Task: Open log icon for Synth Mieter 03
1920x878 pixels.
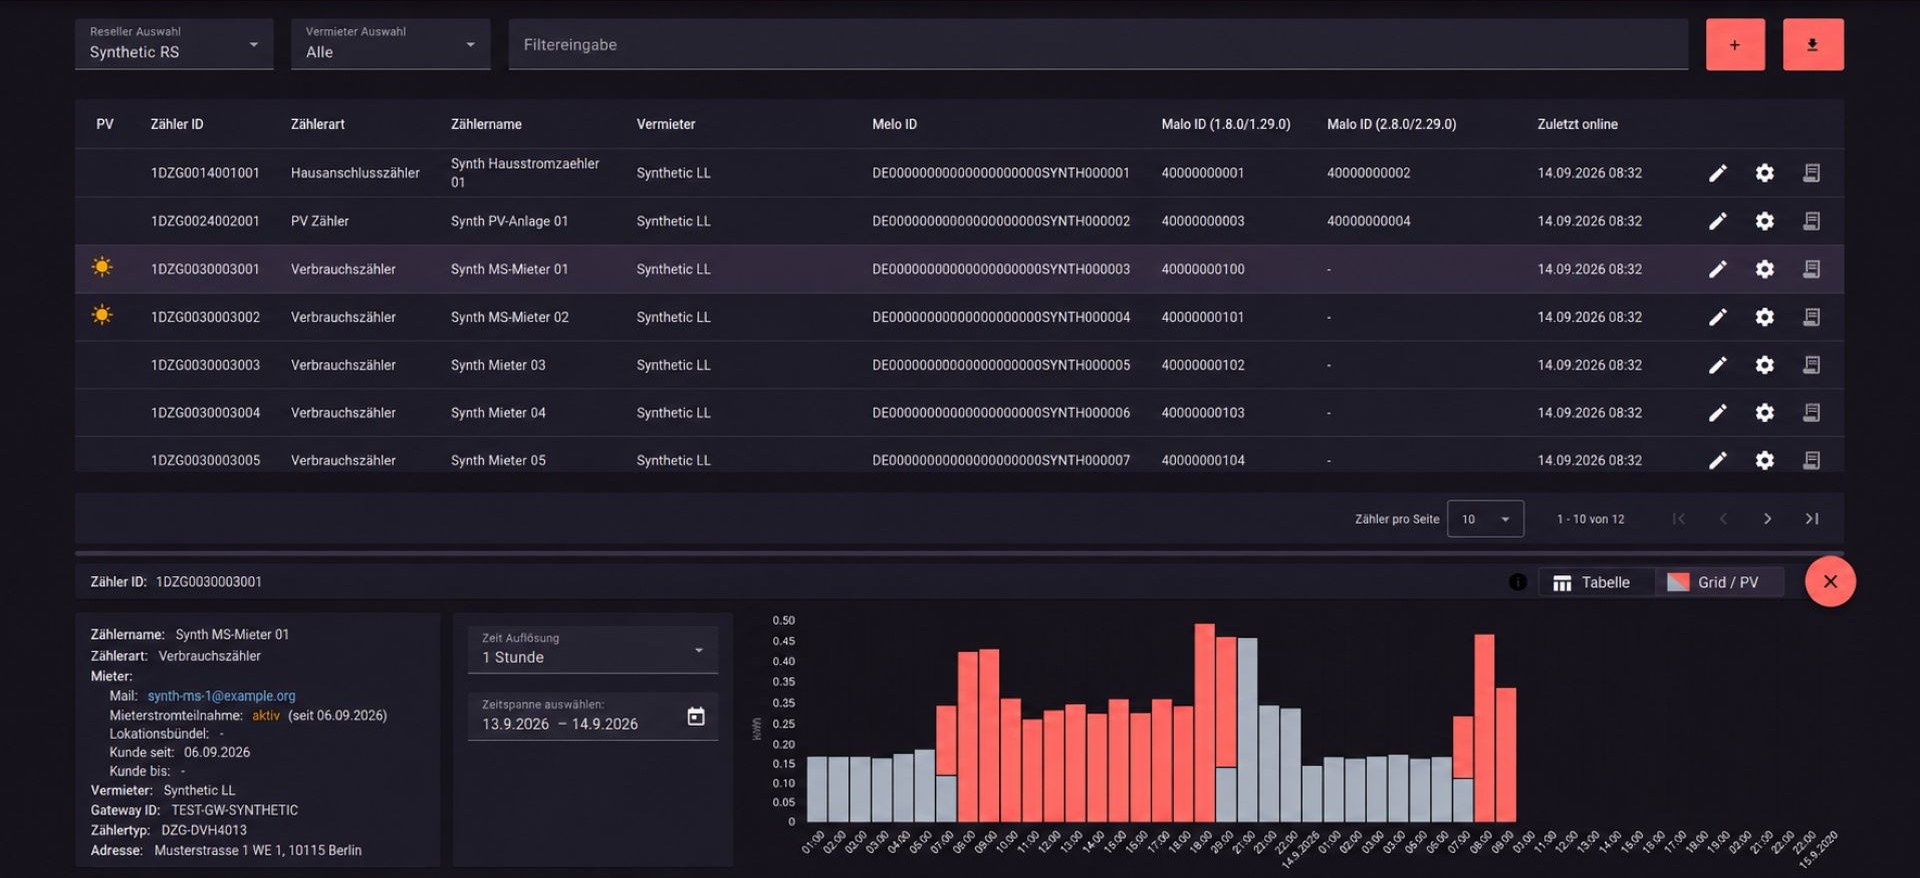Action: (1811, 365)
